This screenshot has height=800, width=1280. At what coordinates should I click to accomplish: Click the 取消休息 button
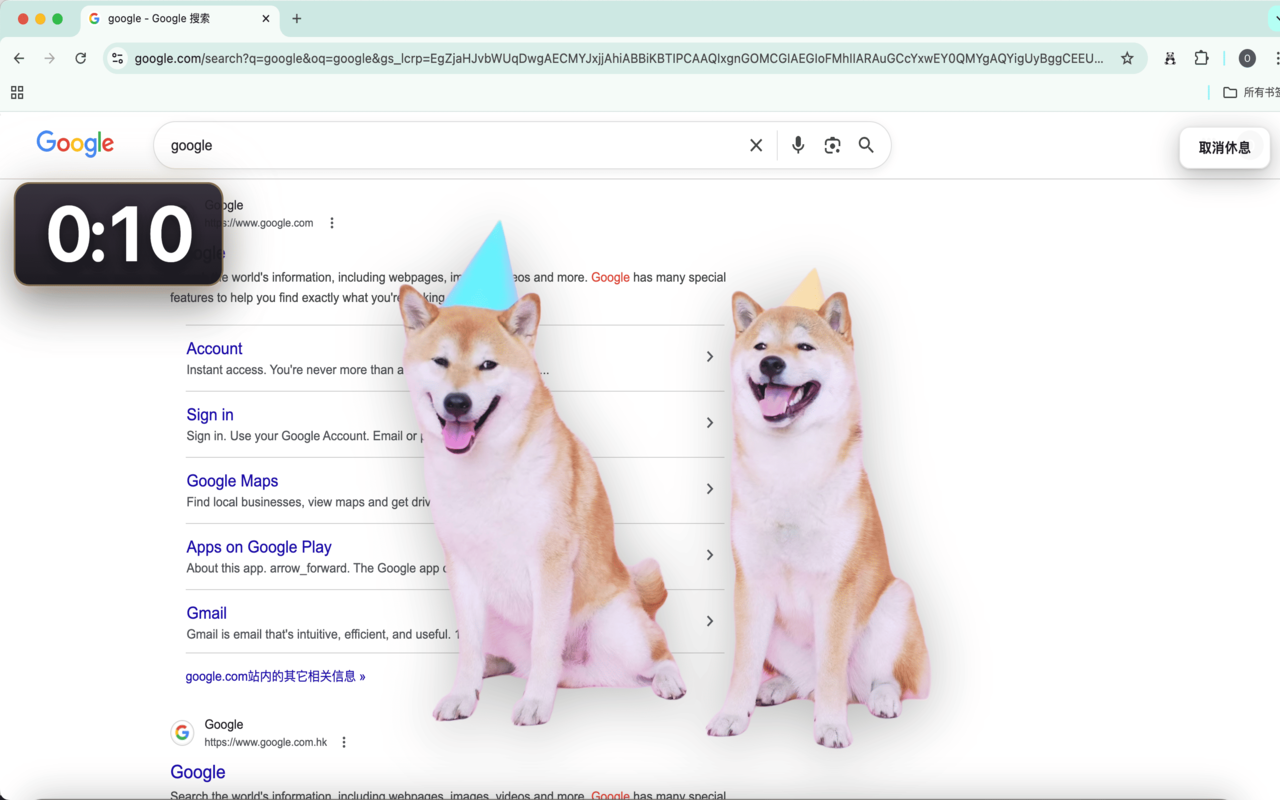1224,148
